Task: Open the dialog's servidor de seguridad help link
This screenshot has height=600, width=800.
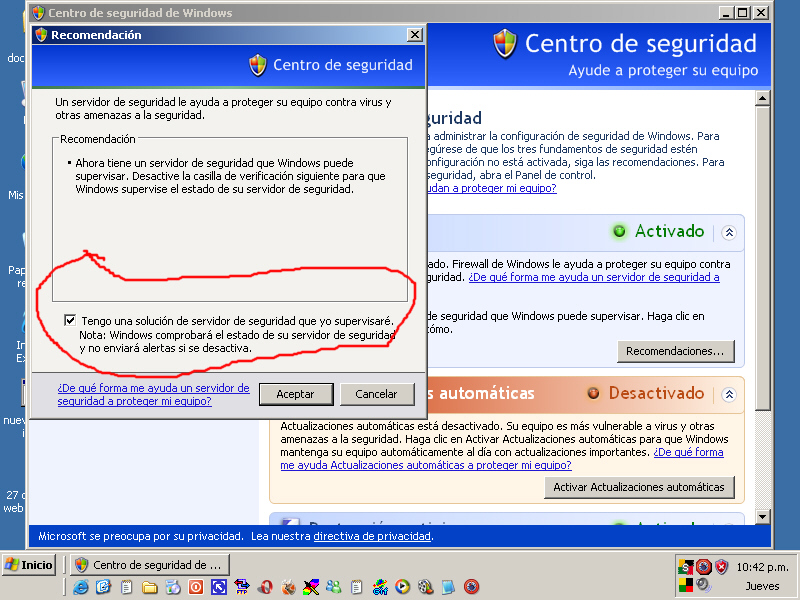Action: 154,394
